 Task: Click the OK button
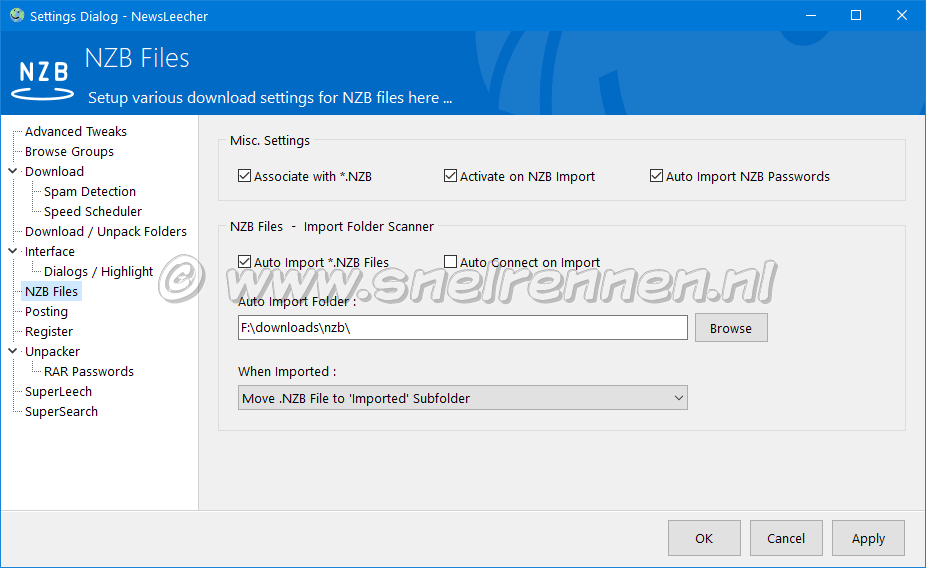(x=704, y=538)
